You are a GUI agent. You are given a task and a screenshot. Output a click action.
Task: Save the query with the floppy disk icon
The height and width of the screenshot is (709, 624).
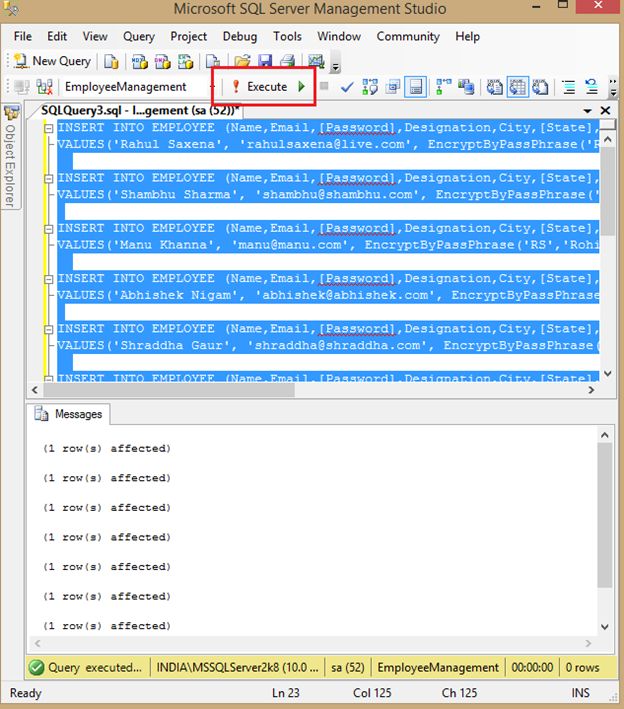(265, 61)
